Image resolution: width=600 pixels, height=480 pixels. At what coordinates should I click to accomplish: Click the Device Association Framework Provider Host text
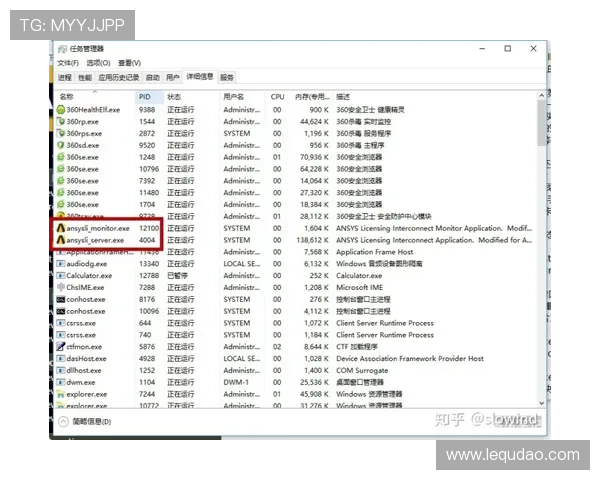[x=410, y=359]
